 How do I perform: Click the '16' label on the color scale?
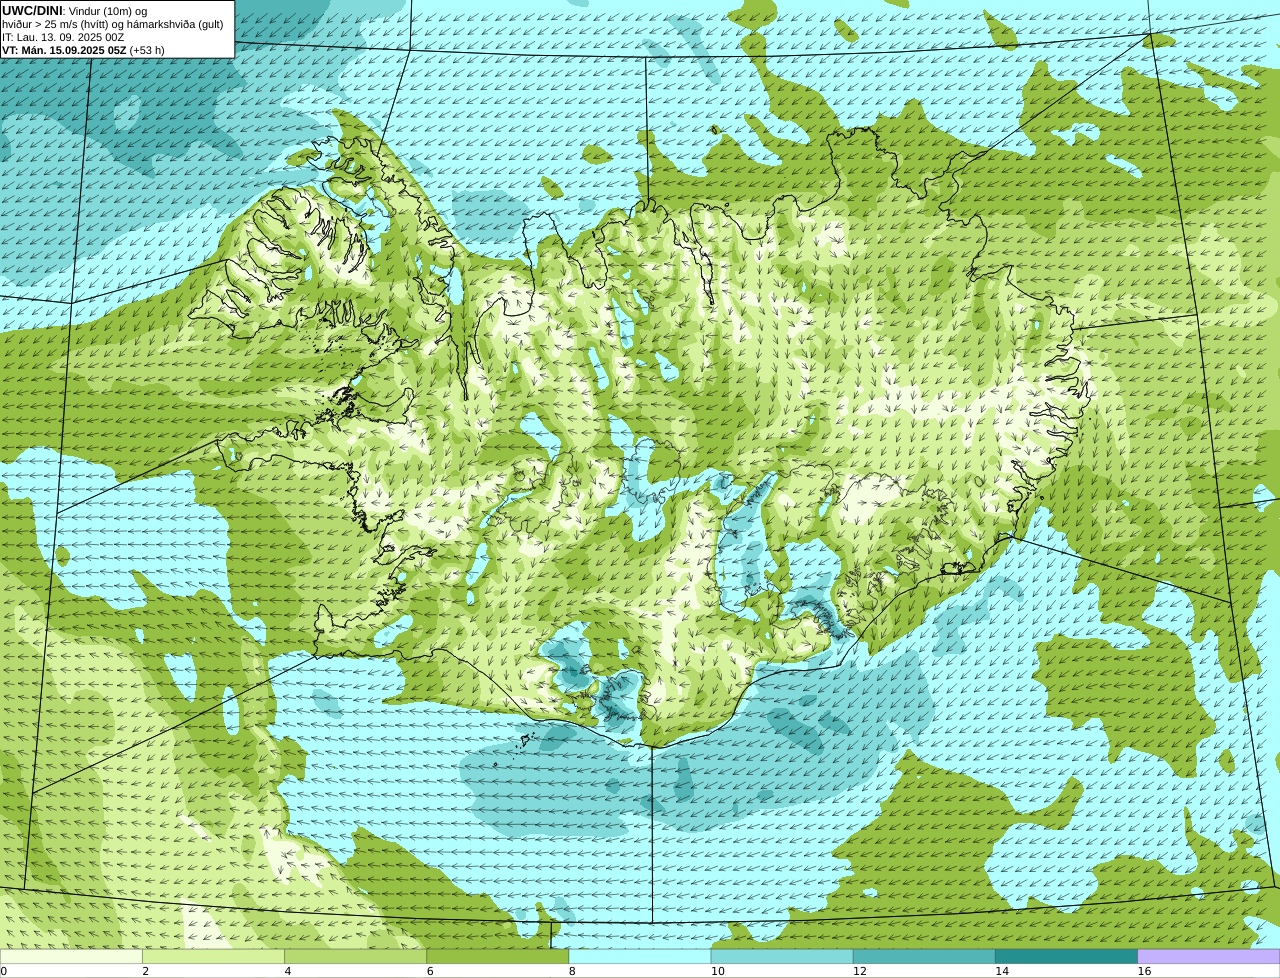point(1144,971)
